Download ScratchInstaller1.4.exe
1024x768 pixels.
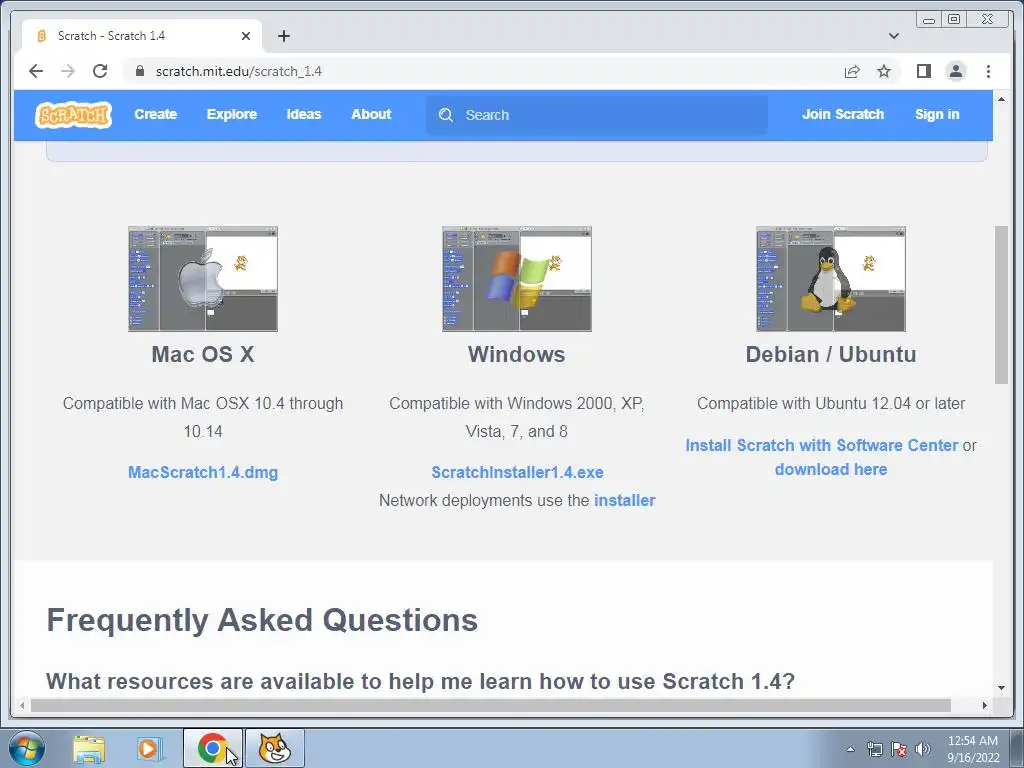517,472
